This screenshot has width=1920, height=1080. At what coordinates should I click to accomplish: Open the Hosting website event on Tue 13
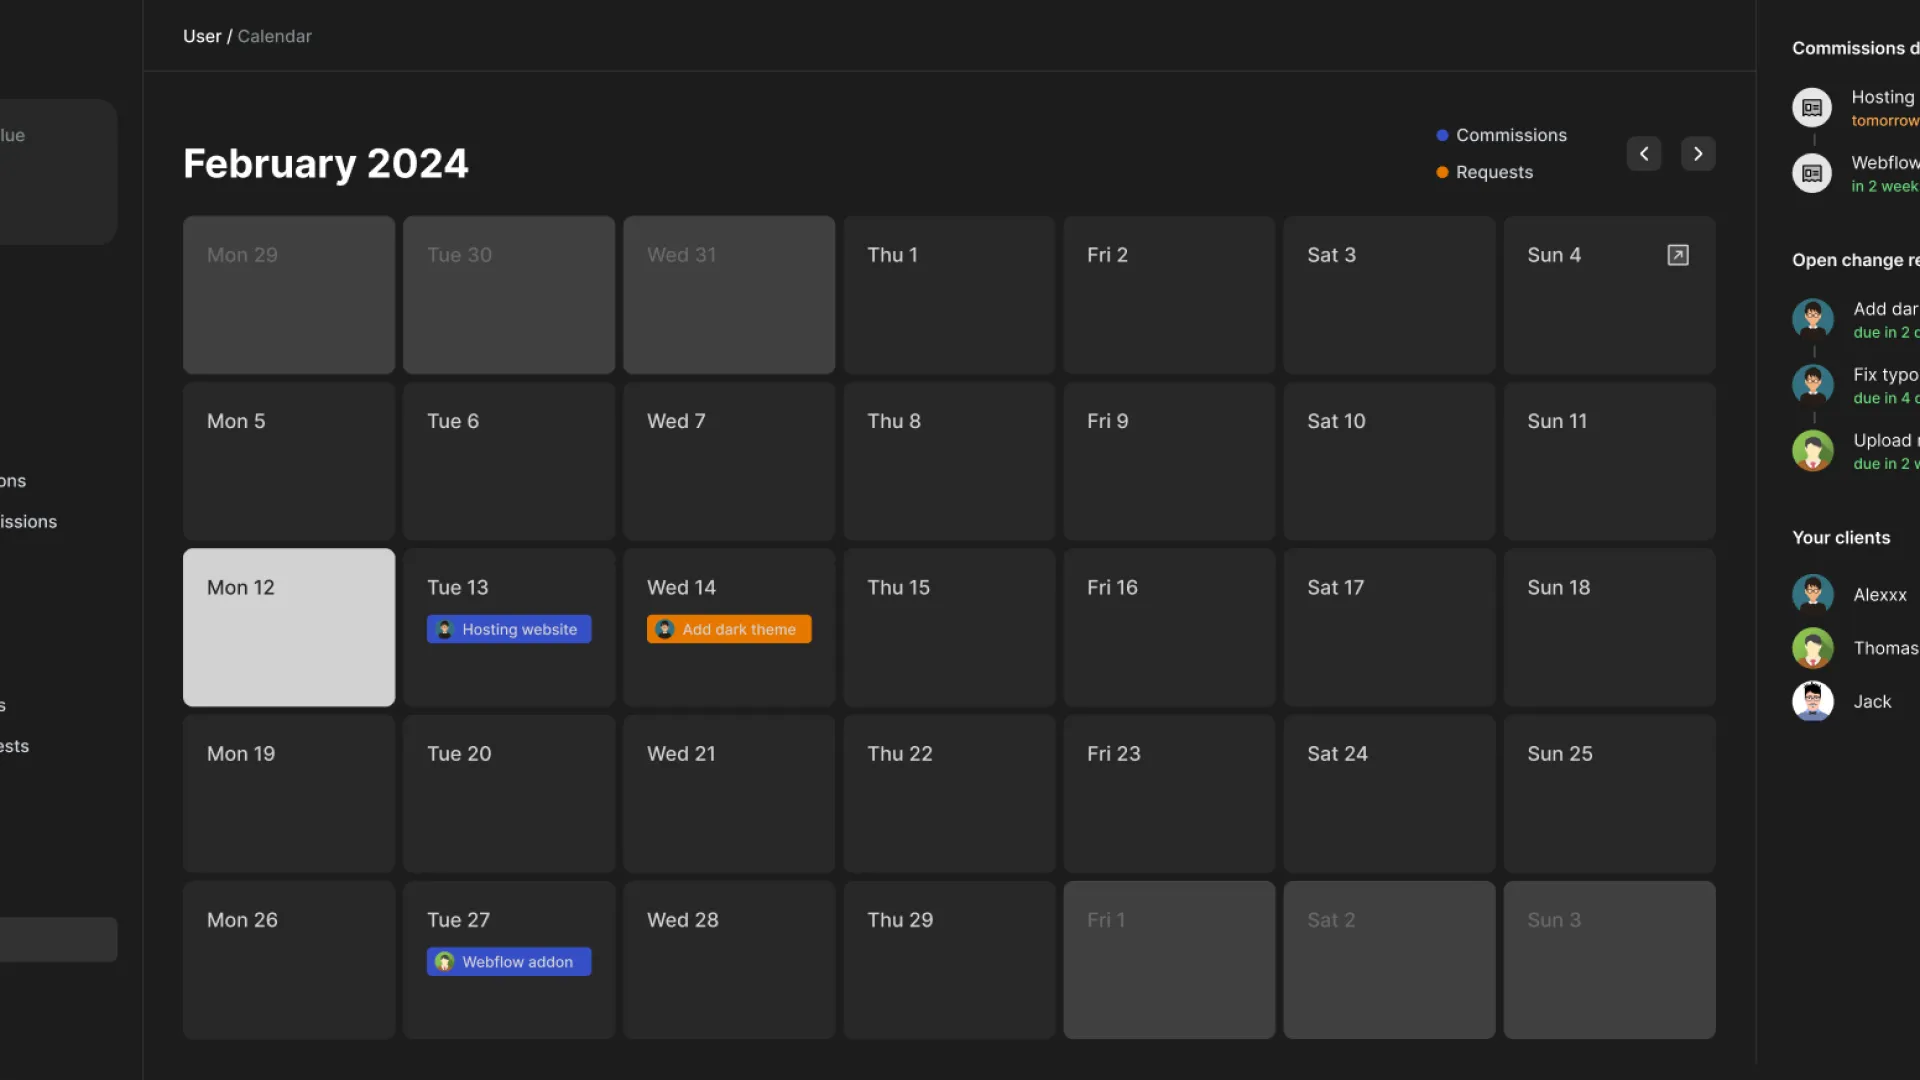point(509,629)
